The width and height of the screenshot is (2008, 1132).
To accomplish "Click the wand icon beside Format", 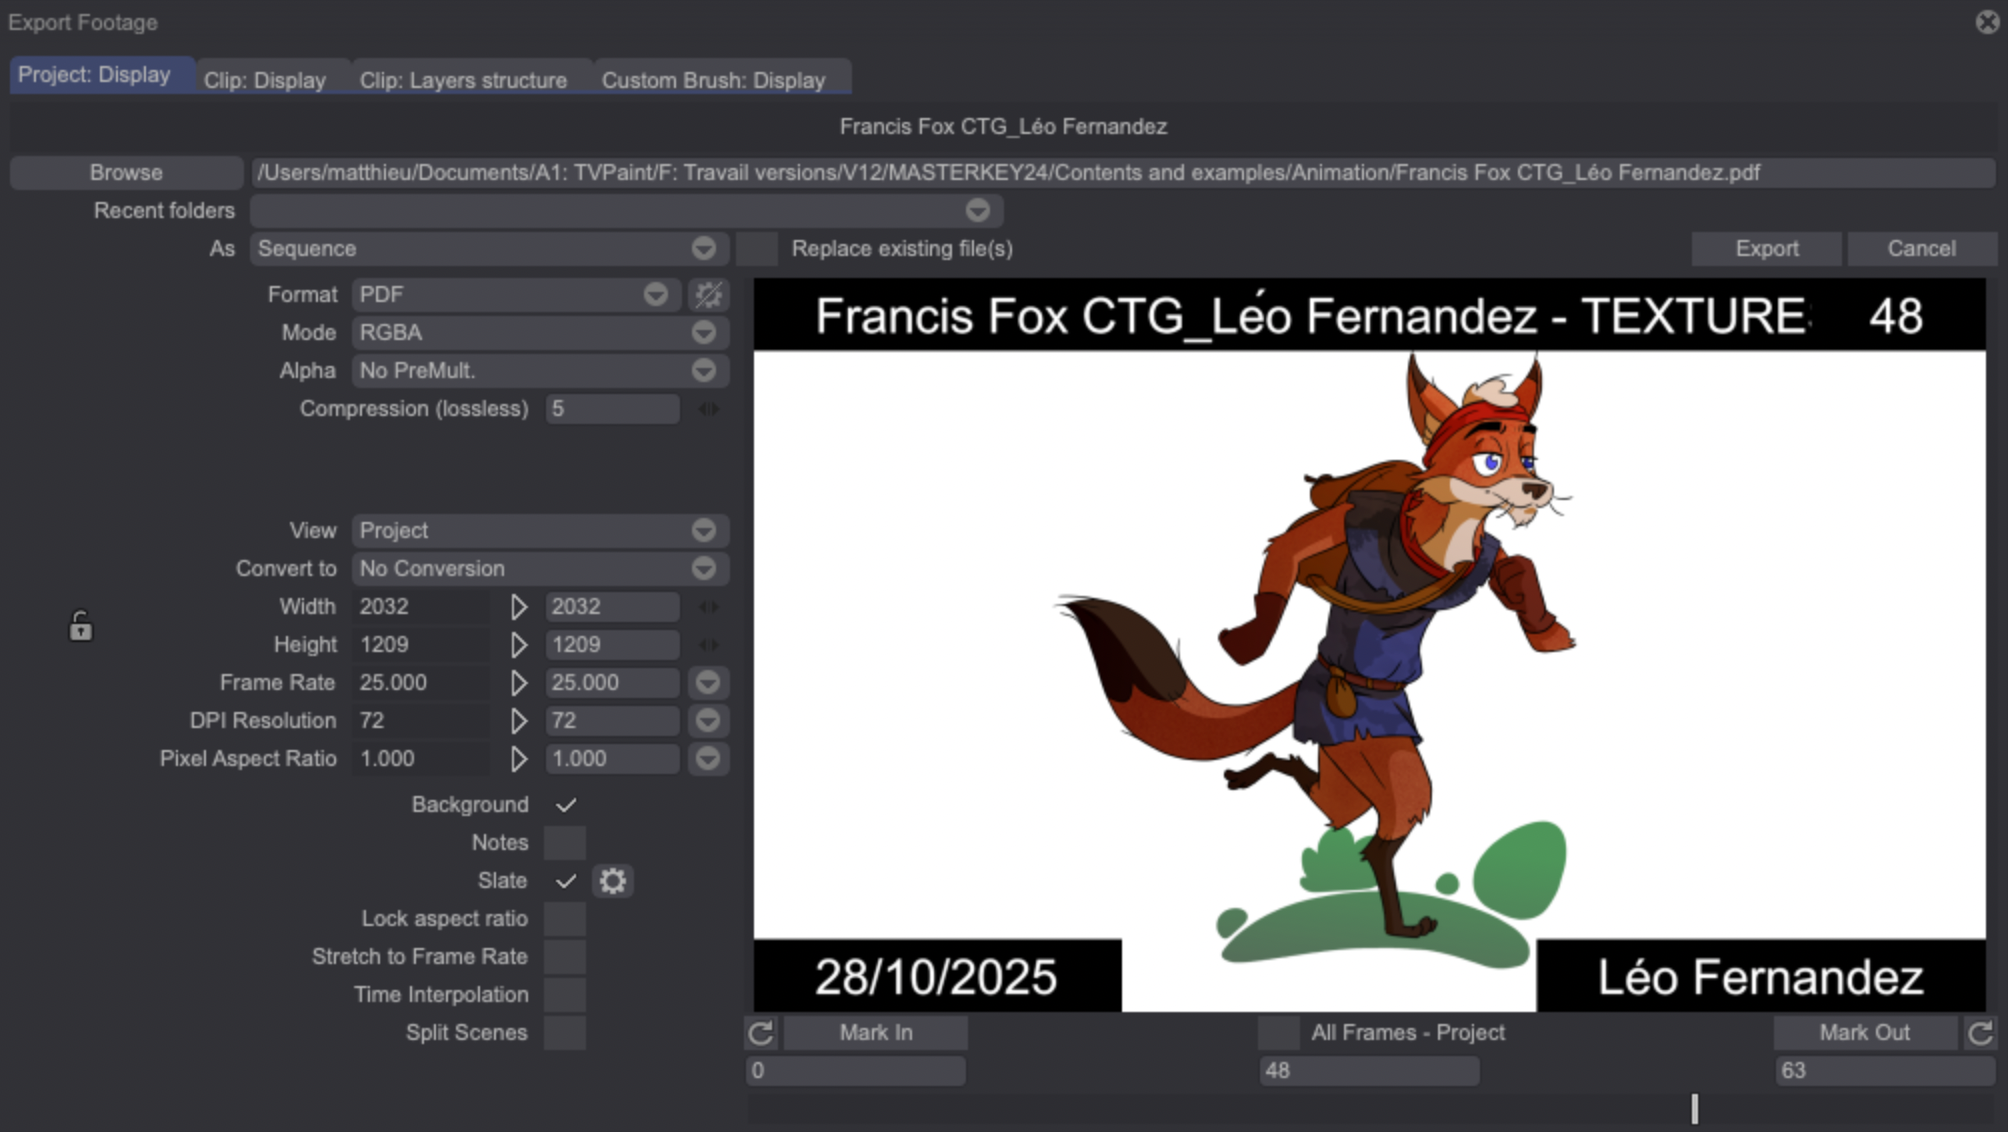I will [x=708, y=295].
